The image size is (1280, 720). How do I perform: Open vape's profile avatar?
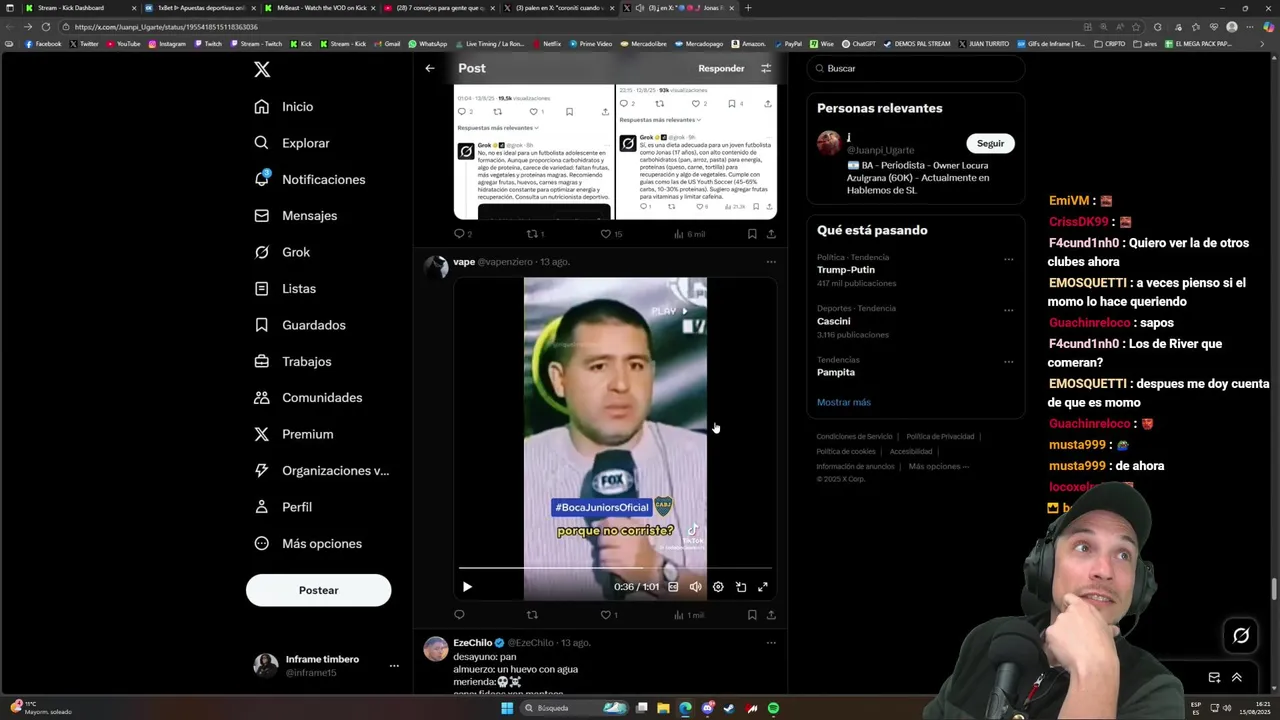436,268
